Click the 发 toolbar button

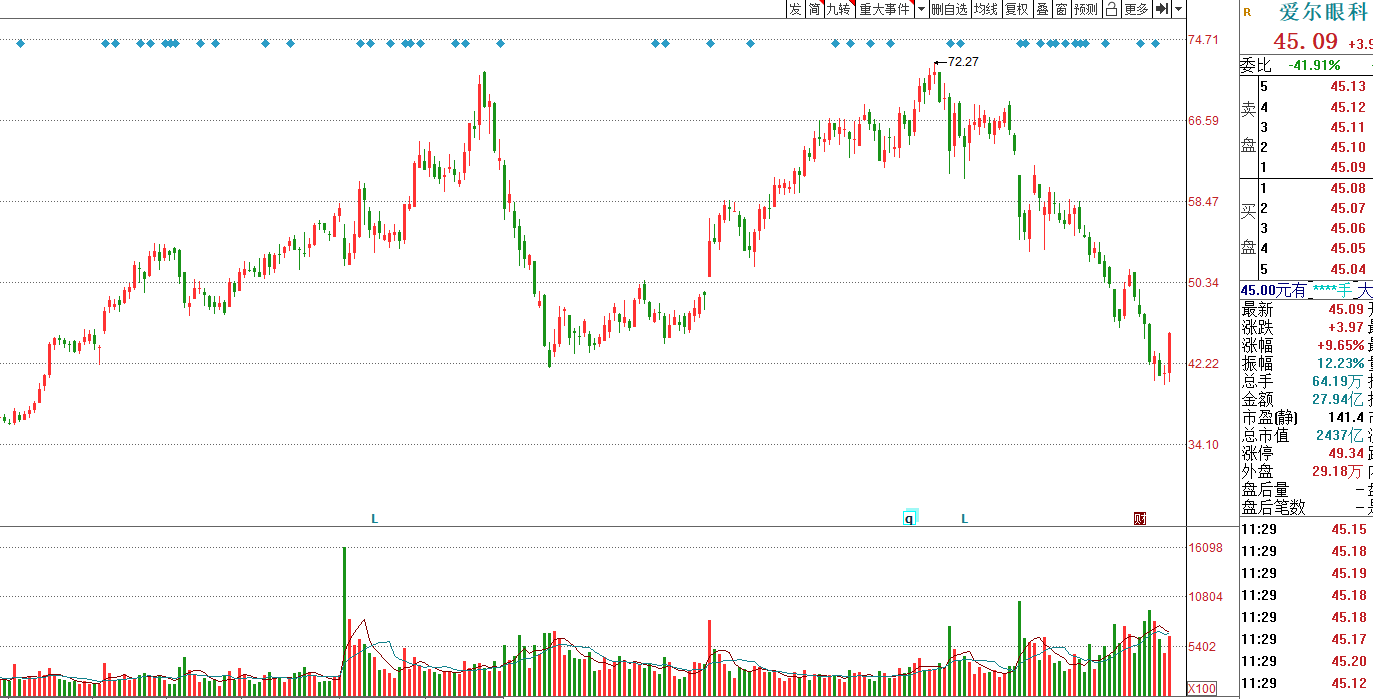[794, 9]
